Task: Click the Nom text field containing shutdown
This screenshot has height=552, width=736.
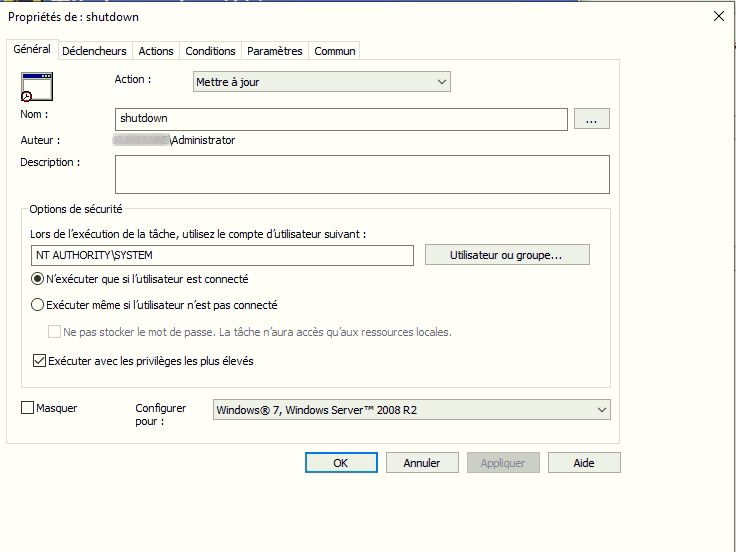Action: [x=341, y=119]
